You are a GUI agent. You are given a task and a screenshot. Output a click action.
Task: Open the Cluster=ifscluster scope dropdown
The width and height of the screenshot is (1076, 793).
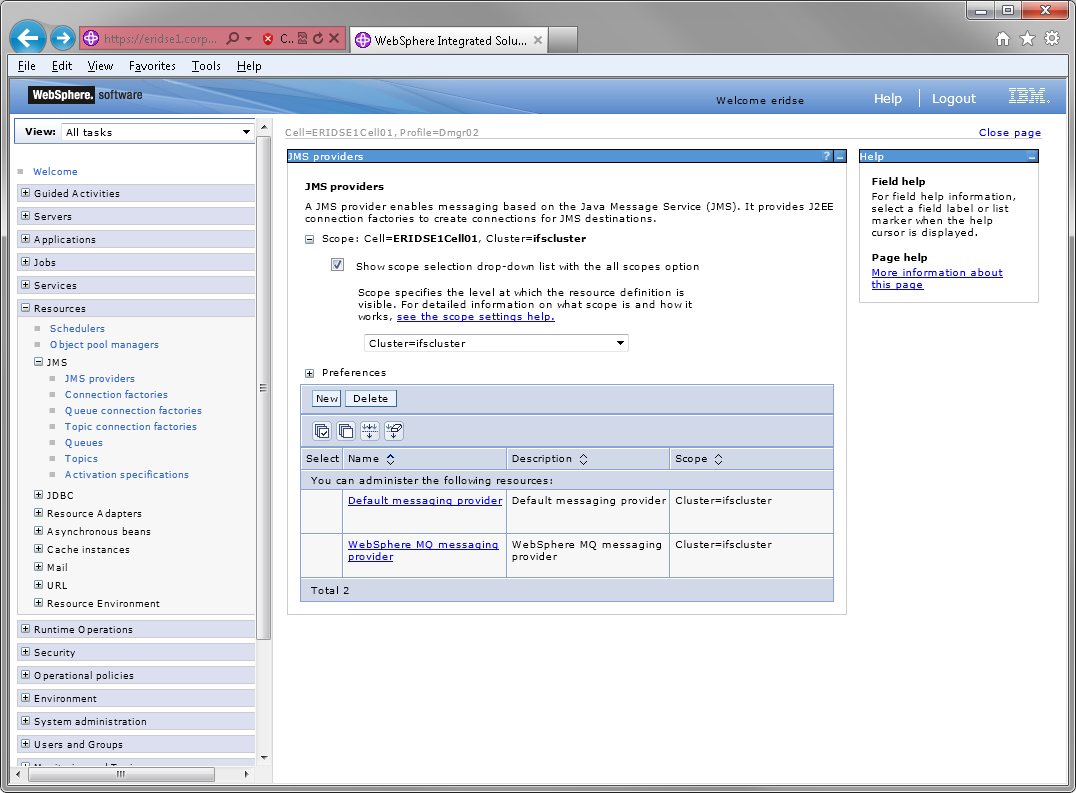tap(496, 343)
